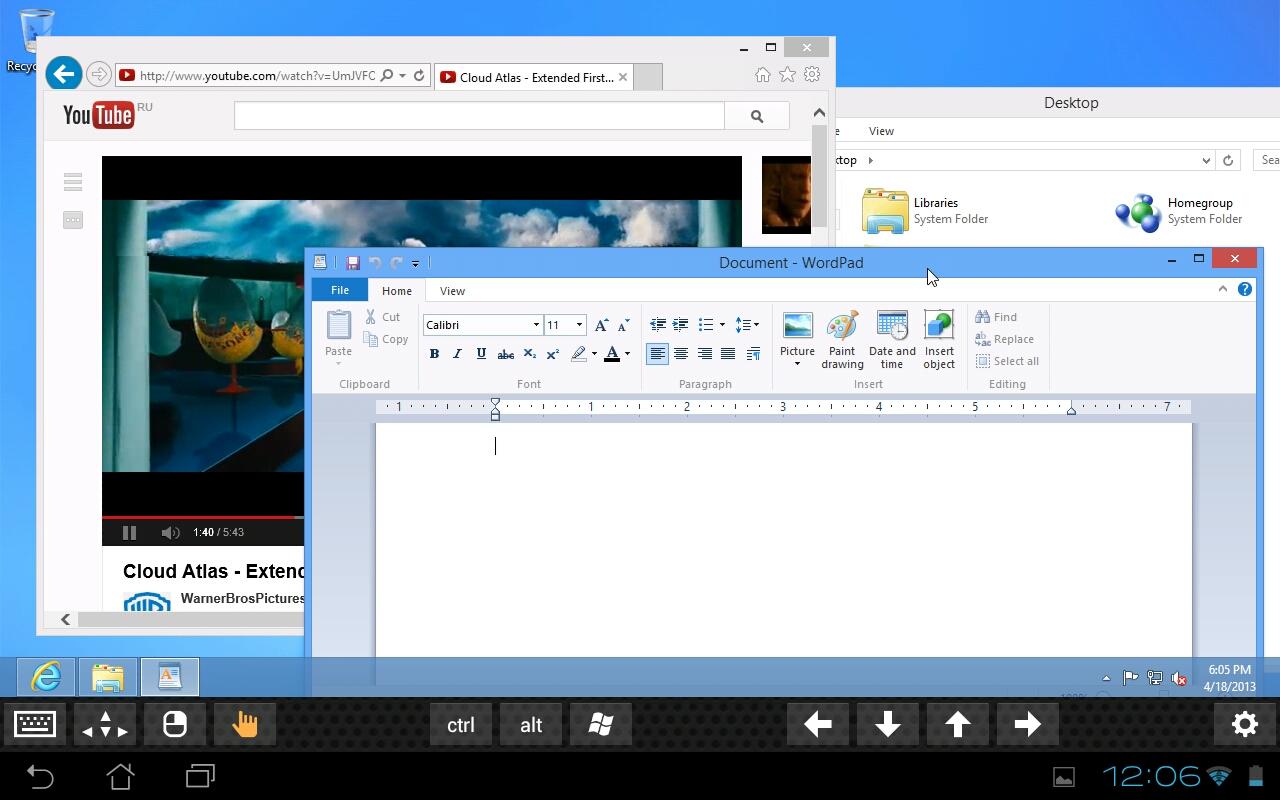This screenshot has width=1280, height=800.
Task: Center align the paragraph
Action: 681,354
